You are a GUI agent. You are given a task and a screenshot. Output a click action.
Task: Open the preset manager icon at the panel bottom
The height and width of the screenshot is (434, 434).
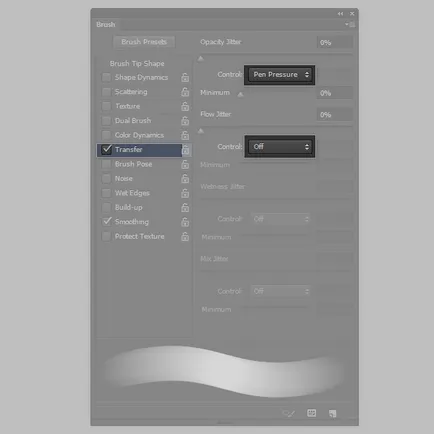(x=311, y=413)
